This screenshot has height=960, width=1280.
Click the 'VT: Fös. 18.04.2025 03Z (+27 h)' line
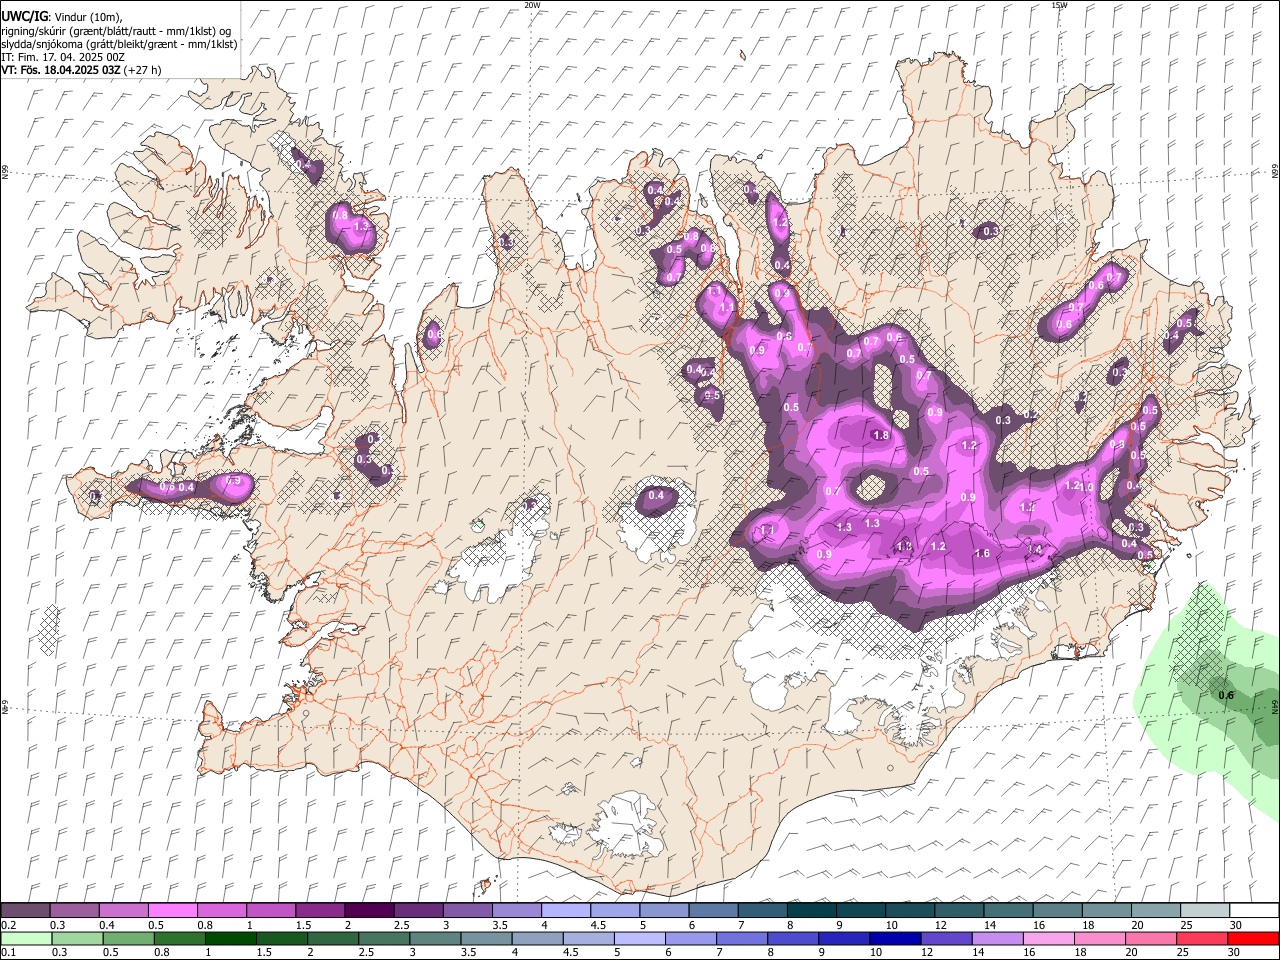(81, 70)
